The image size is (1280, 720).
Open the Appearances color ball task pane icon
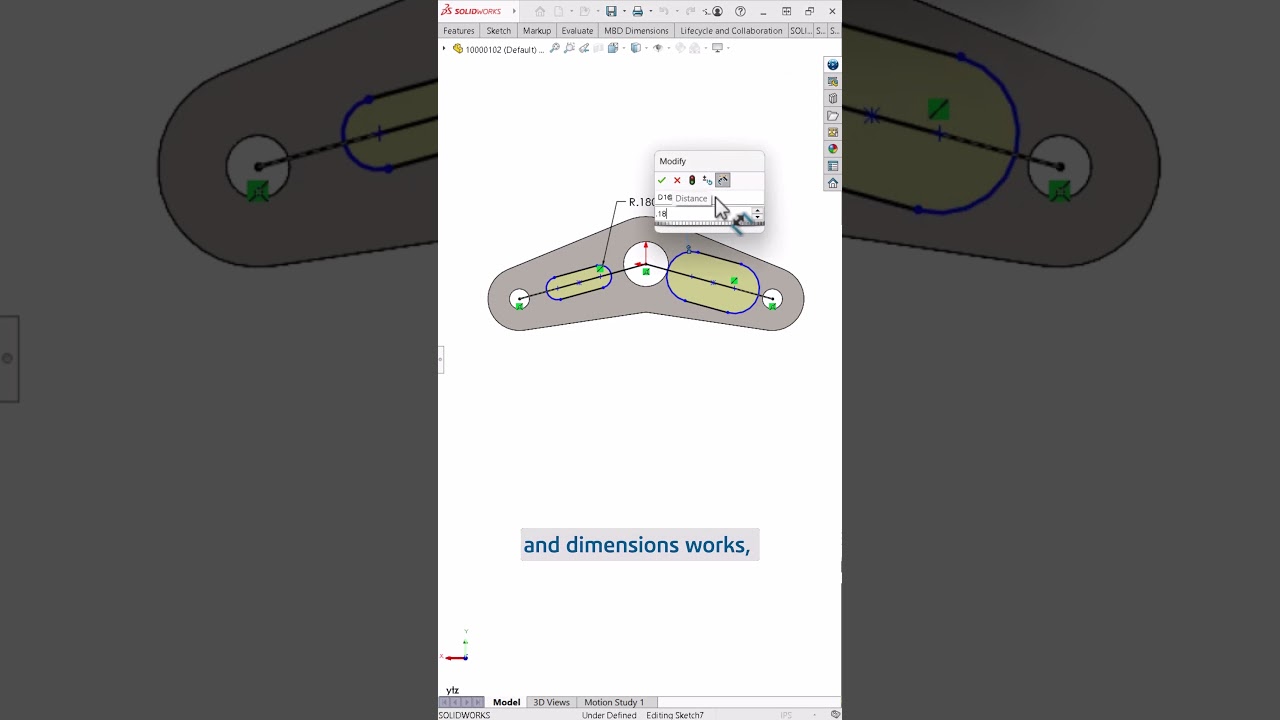[x=832, y=149]
